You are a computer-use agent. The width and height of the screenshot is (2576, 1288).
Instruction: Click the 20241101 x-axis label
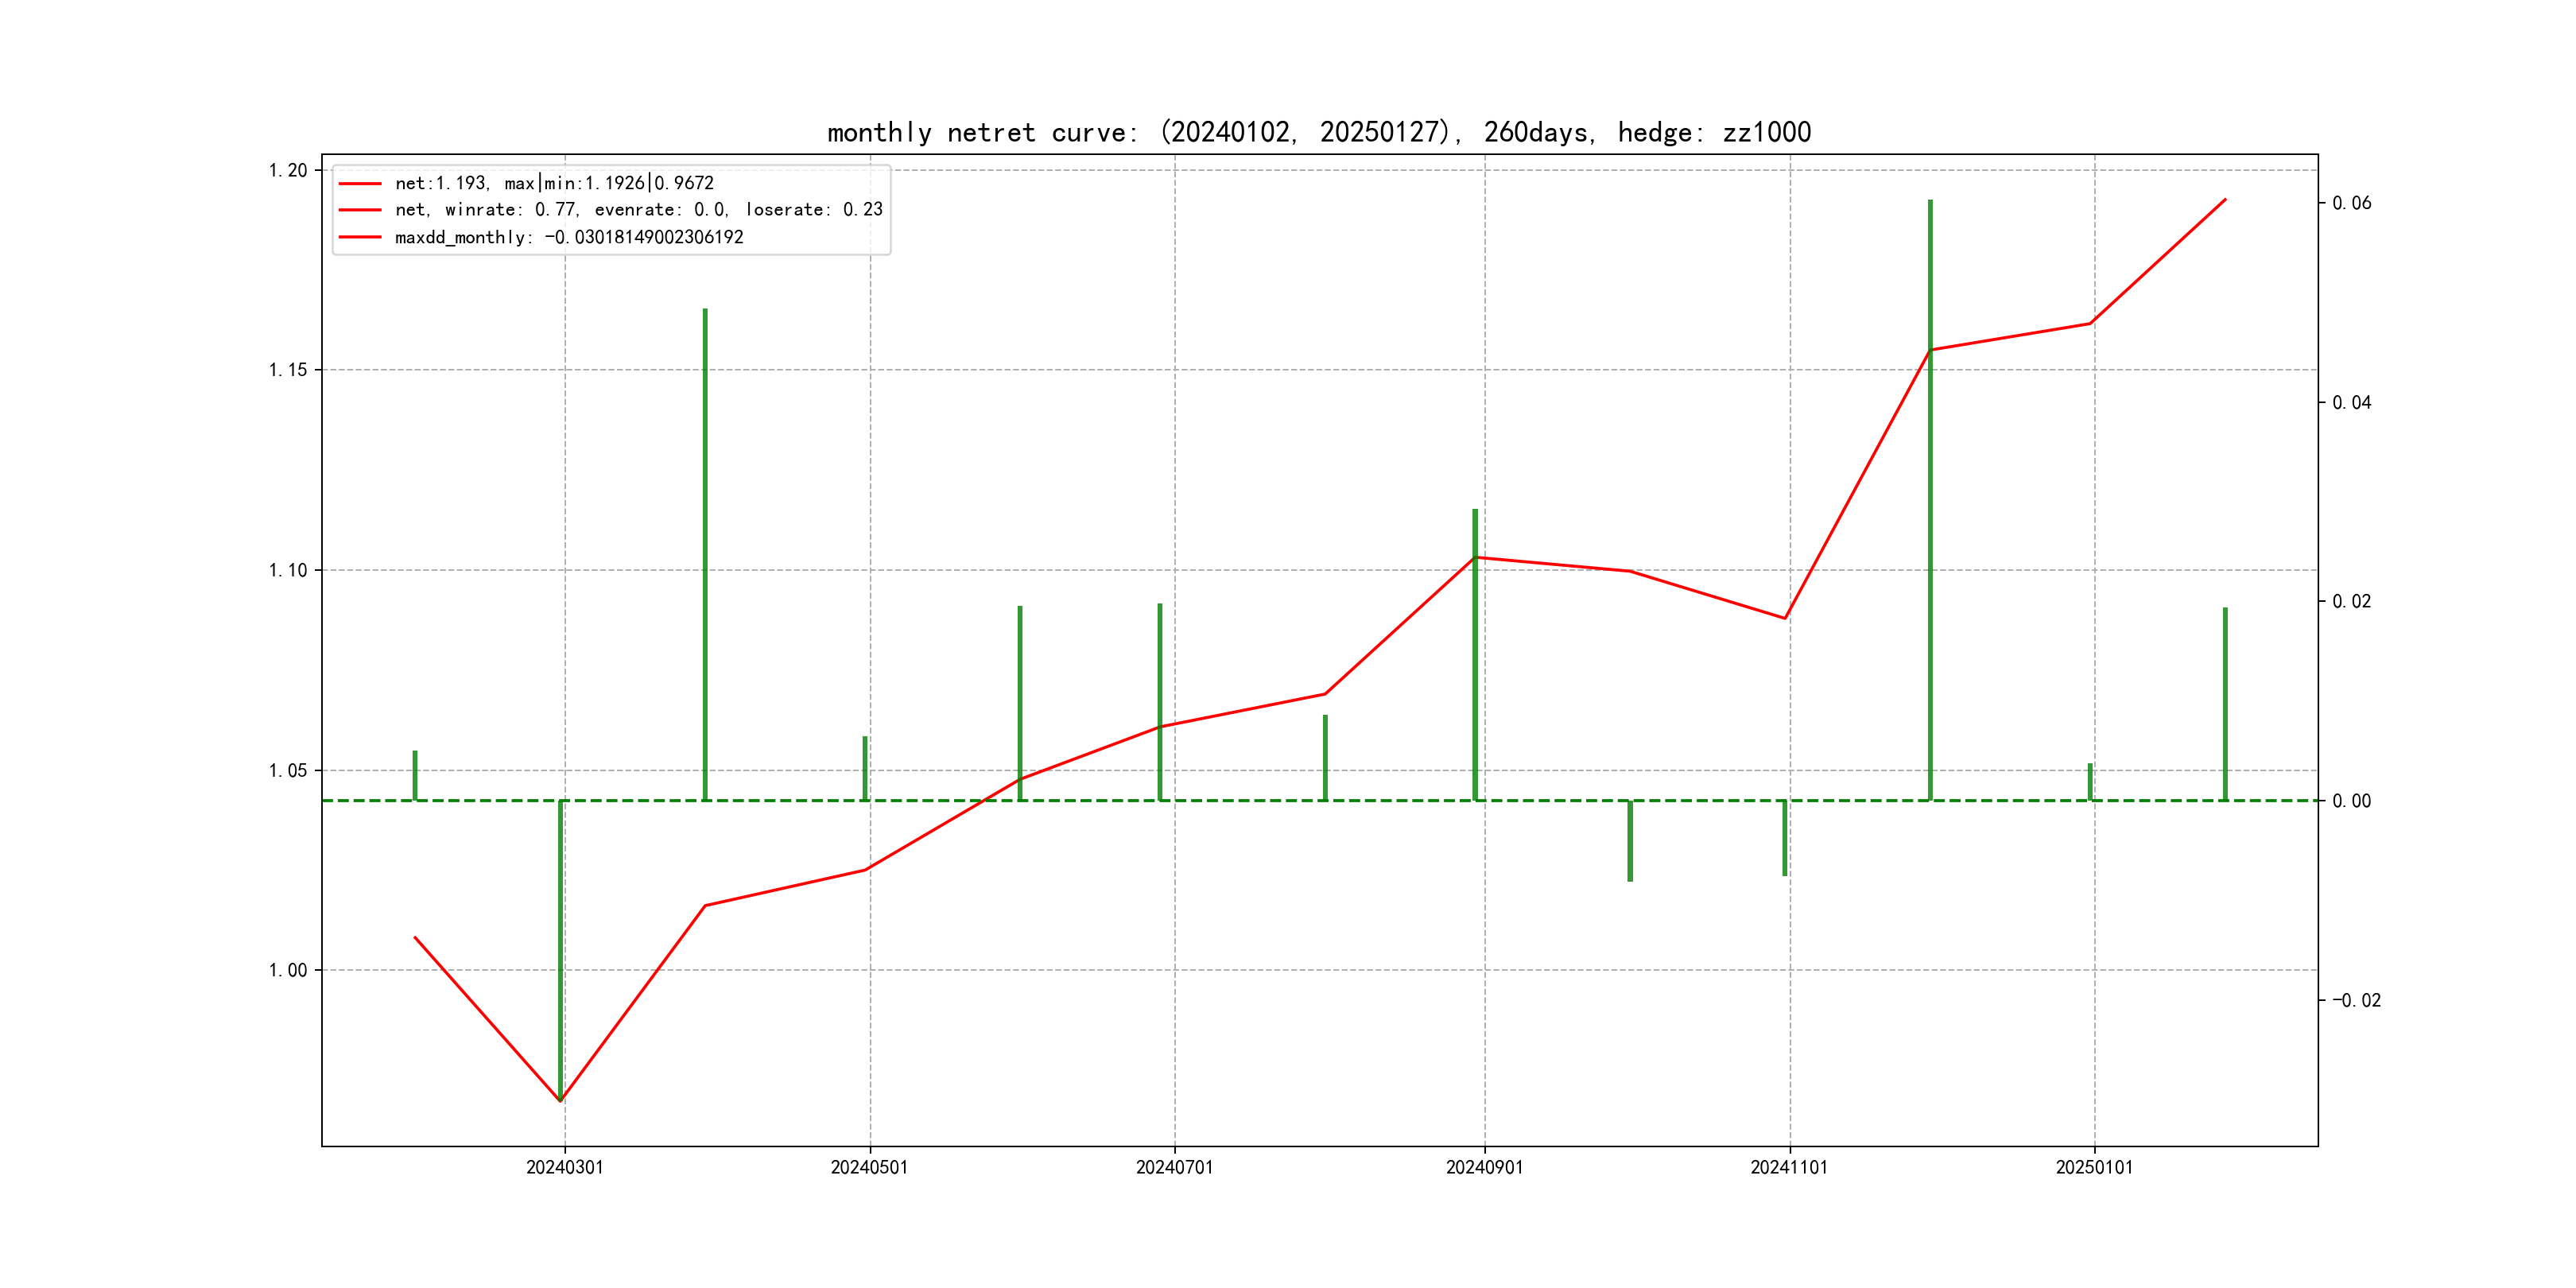[1789, 1167]
